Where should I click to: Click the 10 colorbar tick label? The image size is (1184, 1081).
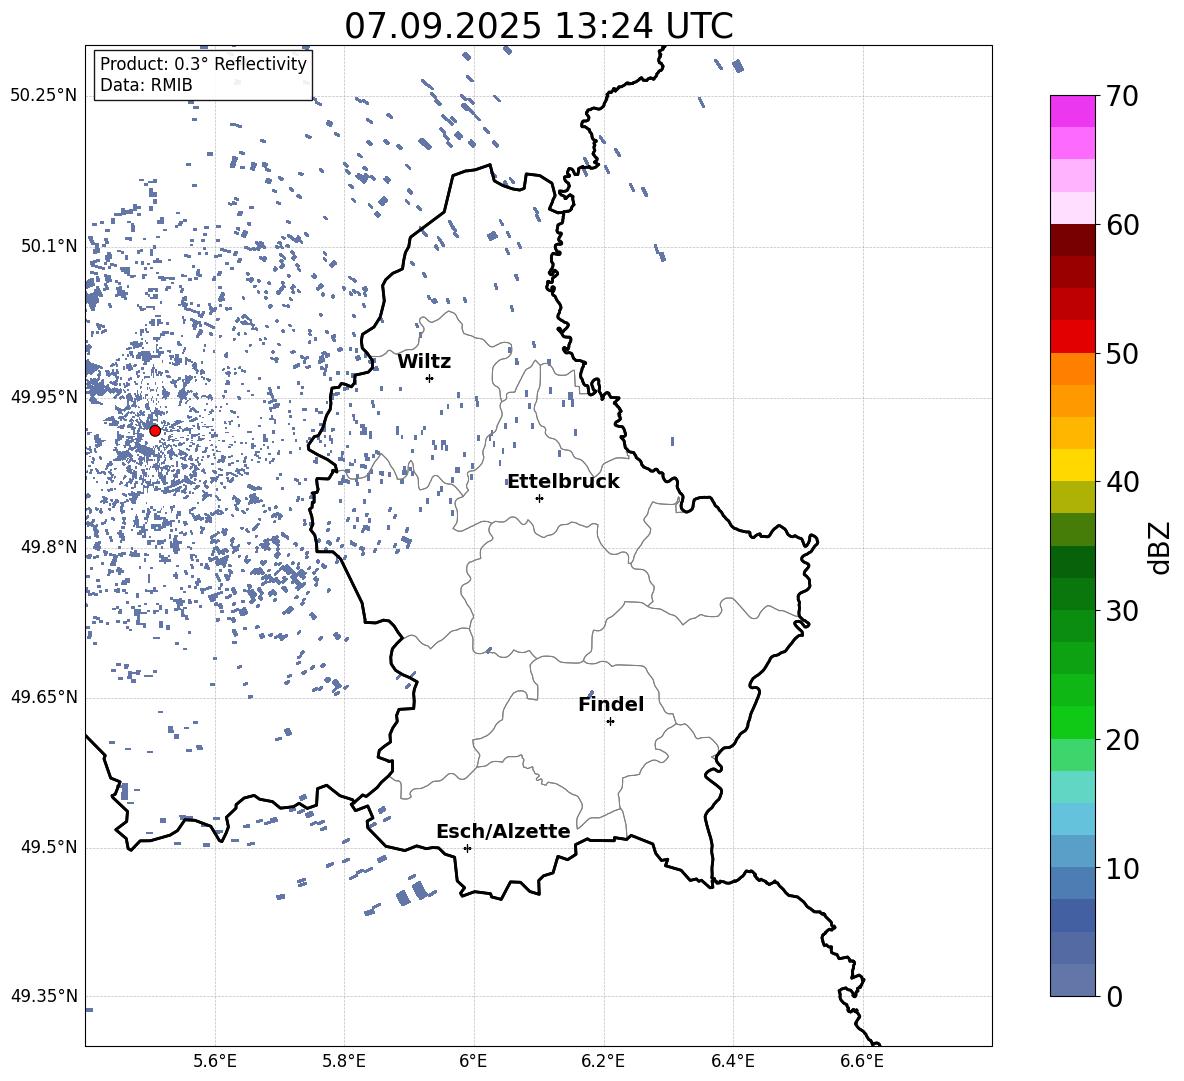click(1122, 868)
